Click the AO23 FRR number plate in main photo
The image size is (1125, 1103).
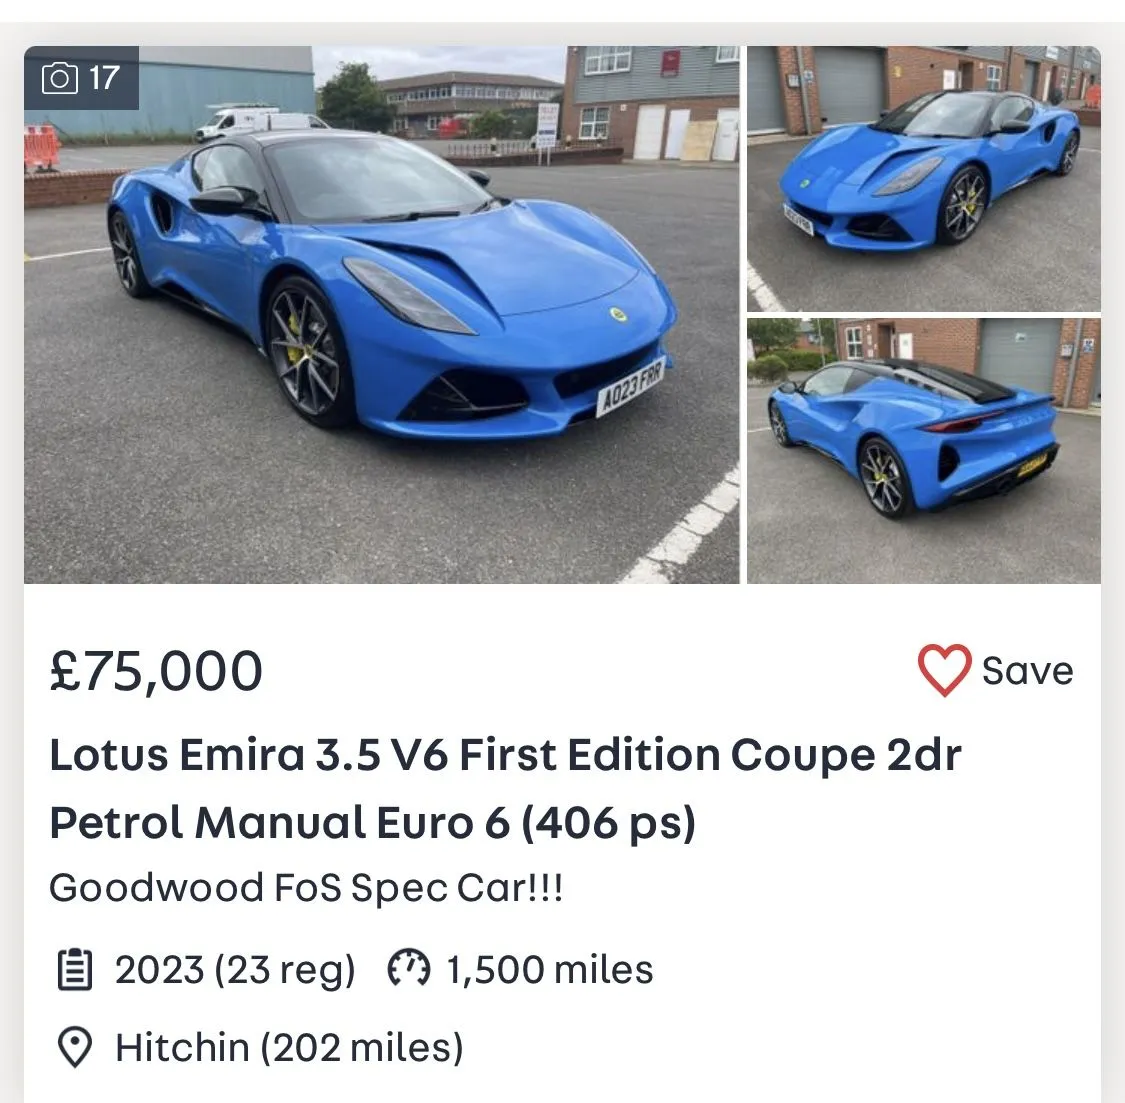coord(630,387)
